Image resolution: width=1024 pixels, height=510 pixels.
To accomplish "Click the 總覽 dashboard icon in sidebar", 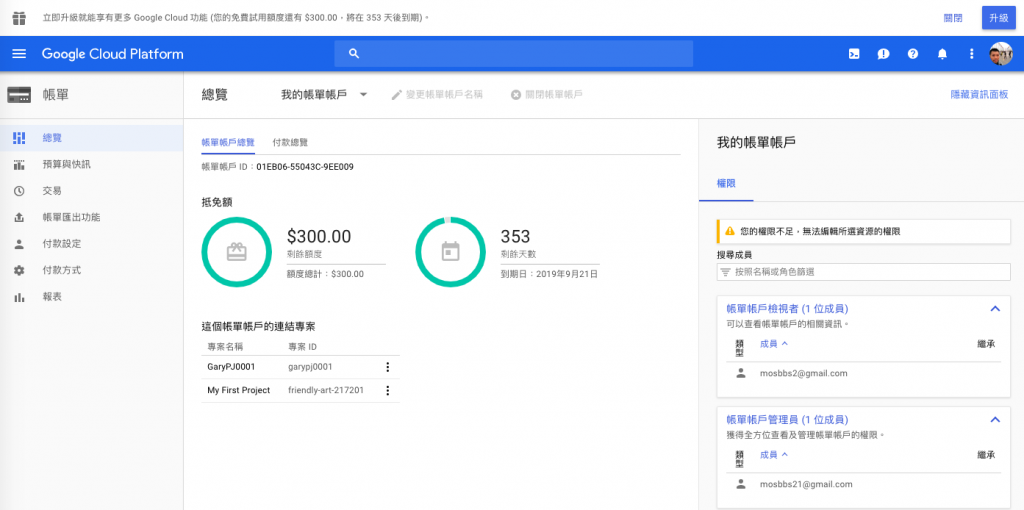I will [19, 138].
